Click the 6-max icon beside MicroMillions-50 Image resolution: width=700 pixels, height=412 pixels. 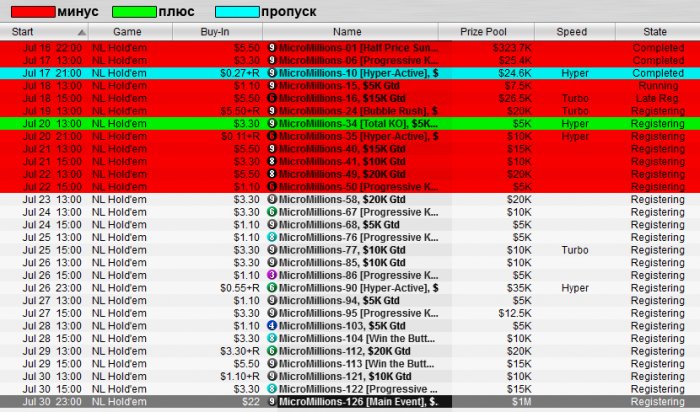(x=272, y=187)
